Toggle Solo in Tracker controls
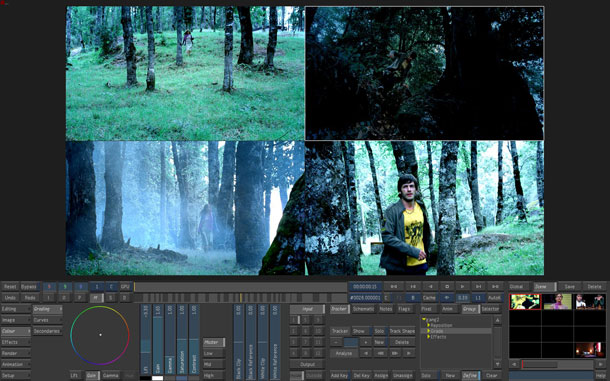The width and height of the screenshot is (610, 381). (379, 331)
